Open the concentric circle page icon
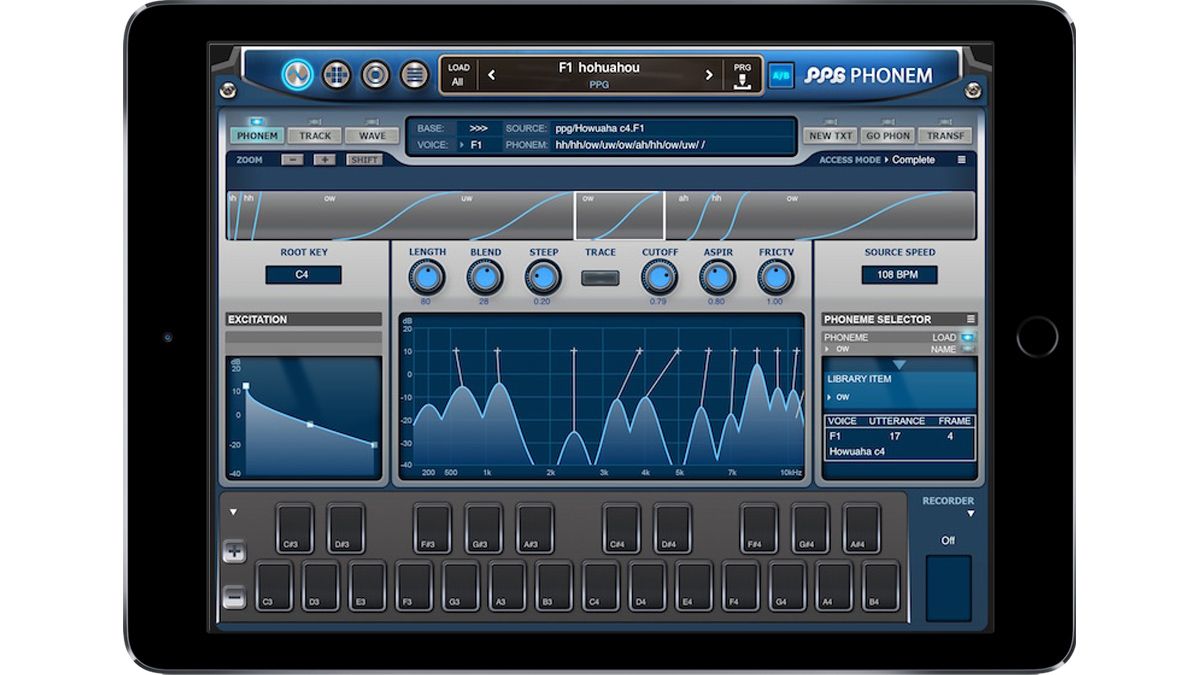 (x=375, y=75)
